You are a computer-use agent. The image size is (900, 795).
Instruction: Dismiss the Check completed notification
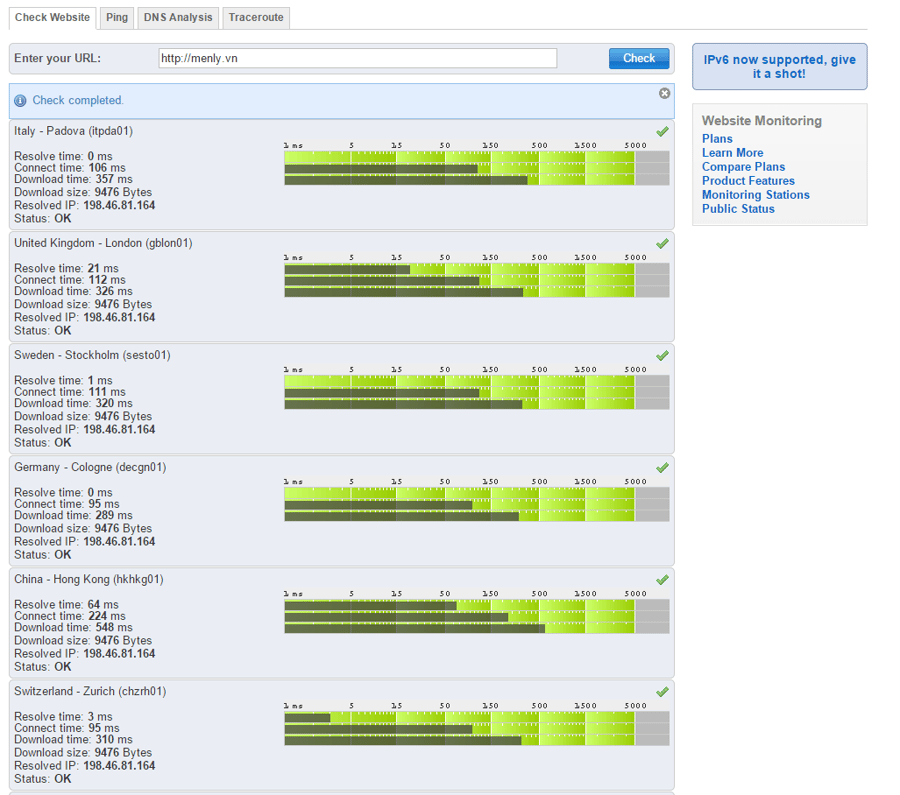coord(664,93)
